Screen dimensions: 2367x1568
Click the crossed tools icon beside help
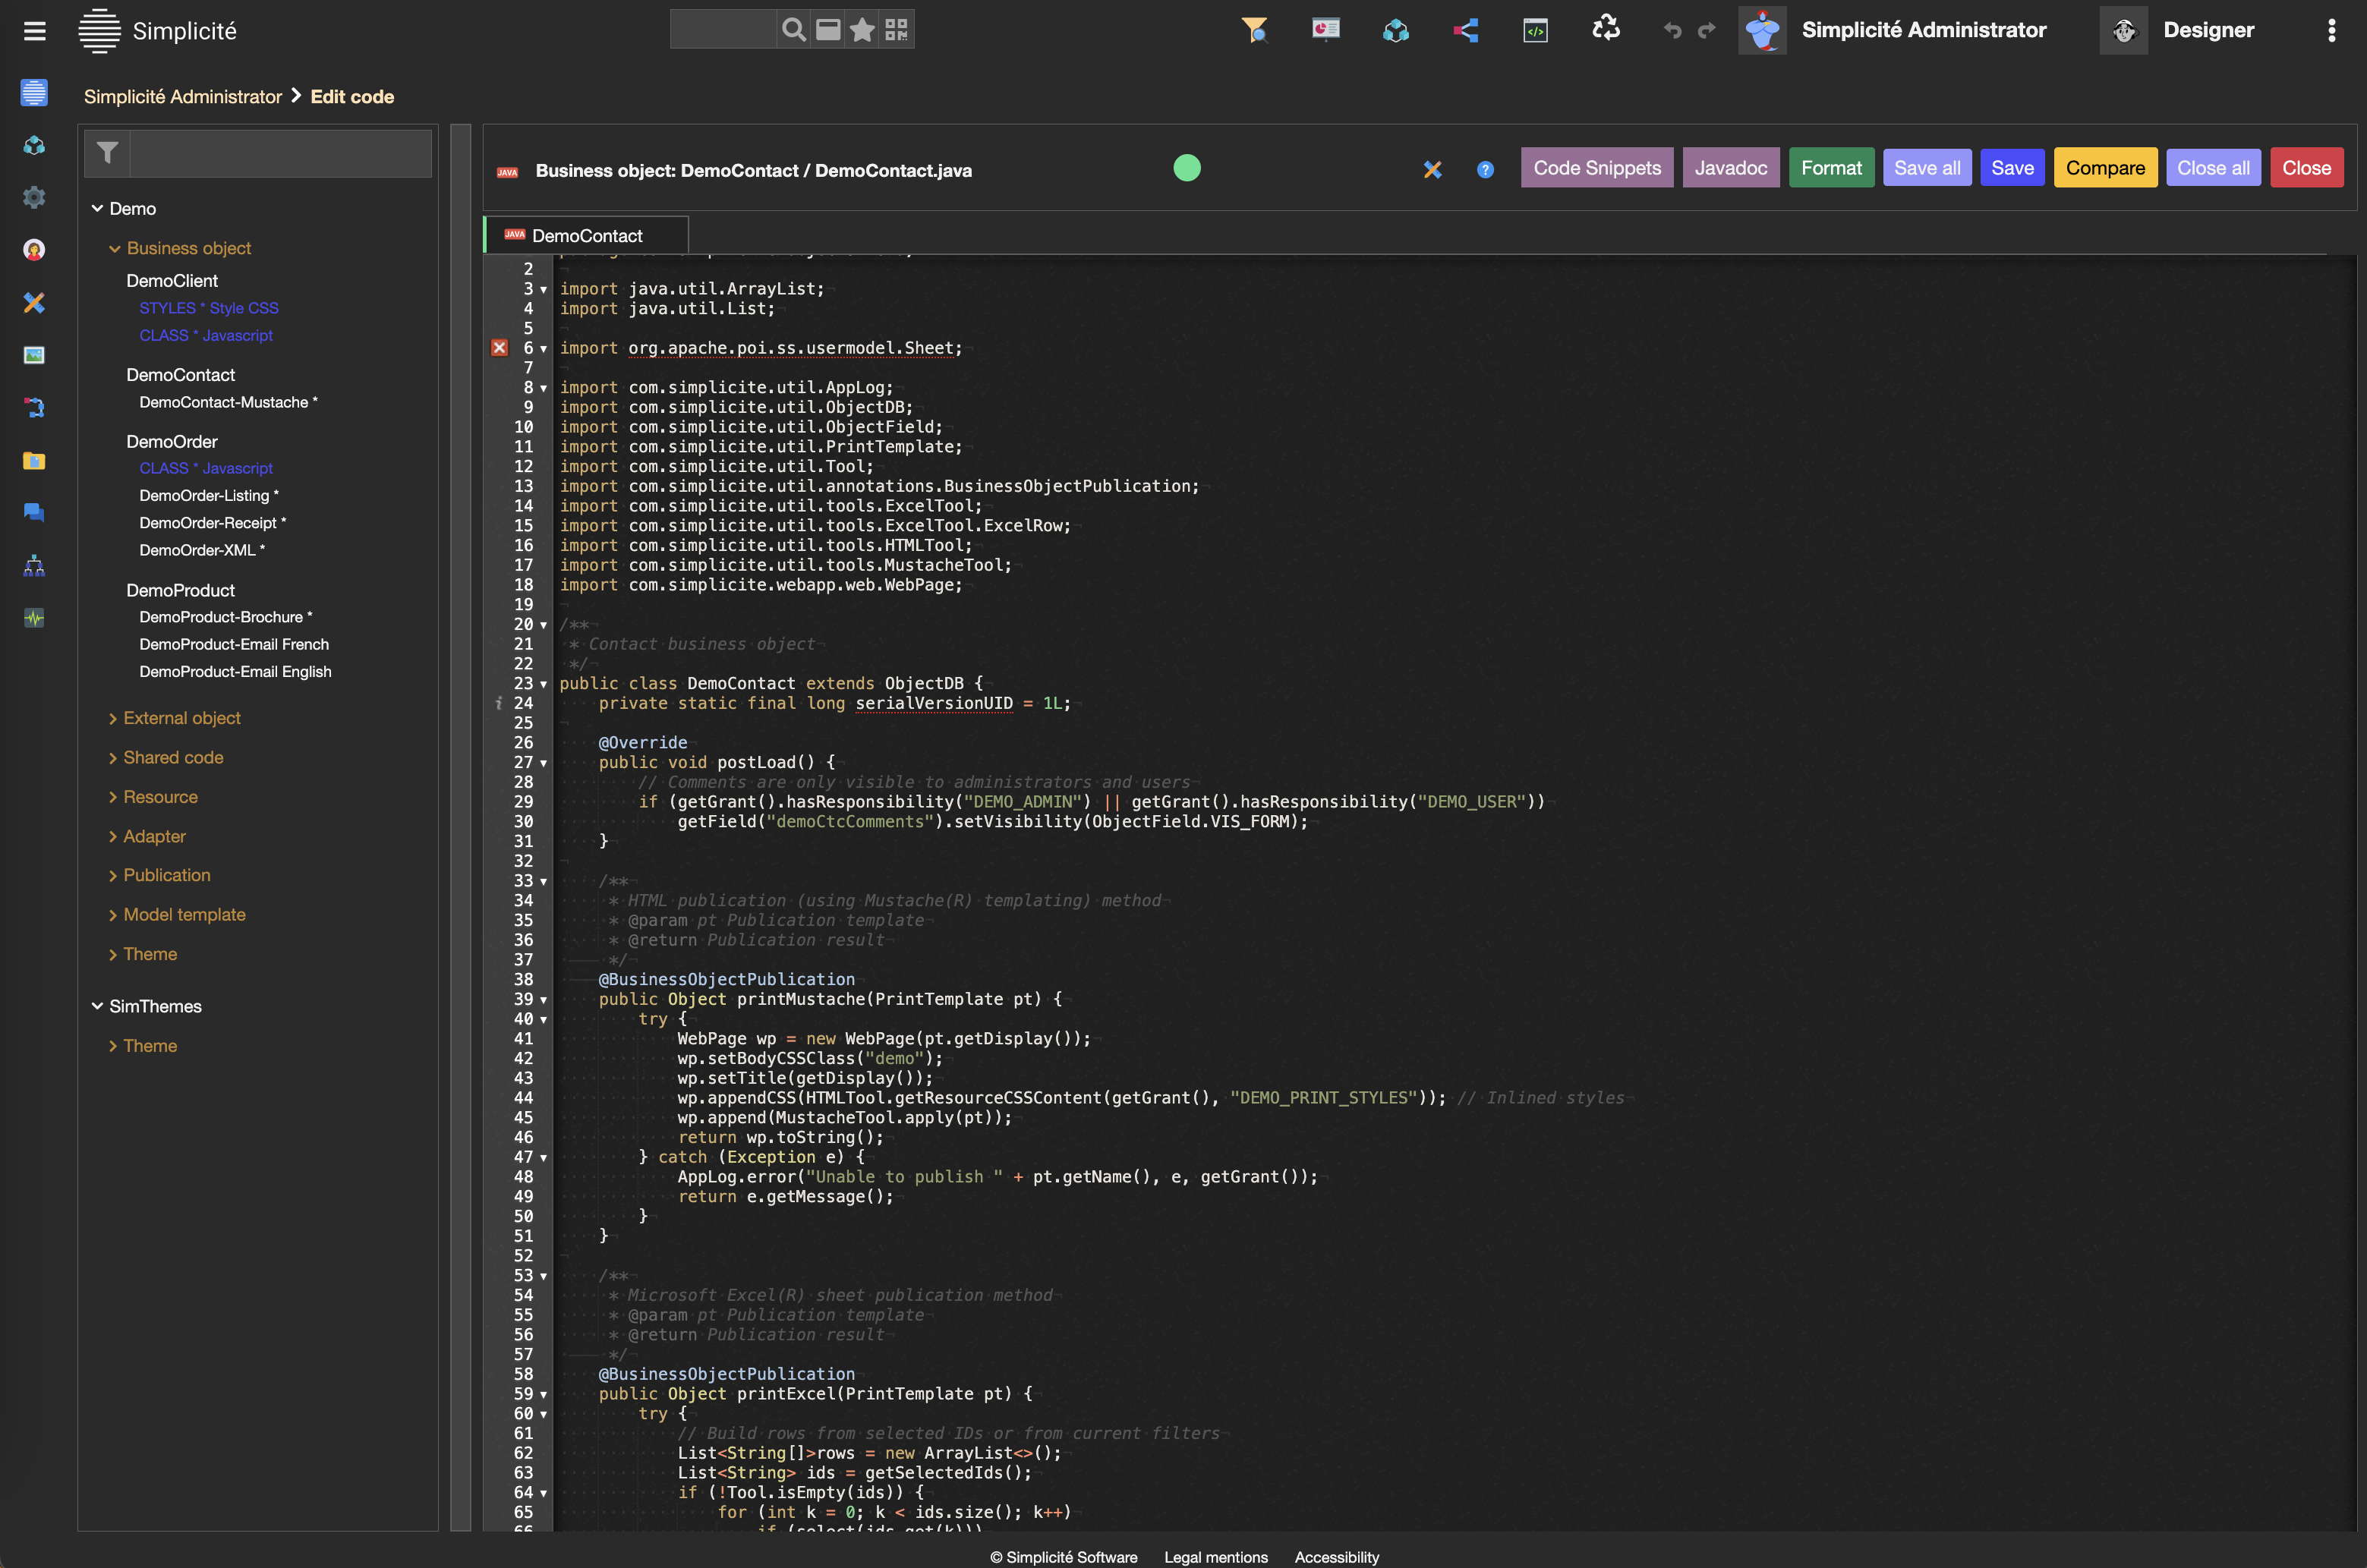pyautogui.click(x=1432, y=170)
